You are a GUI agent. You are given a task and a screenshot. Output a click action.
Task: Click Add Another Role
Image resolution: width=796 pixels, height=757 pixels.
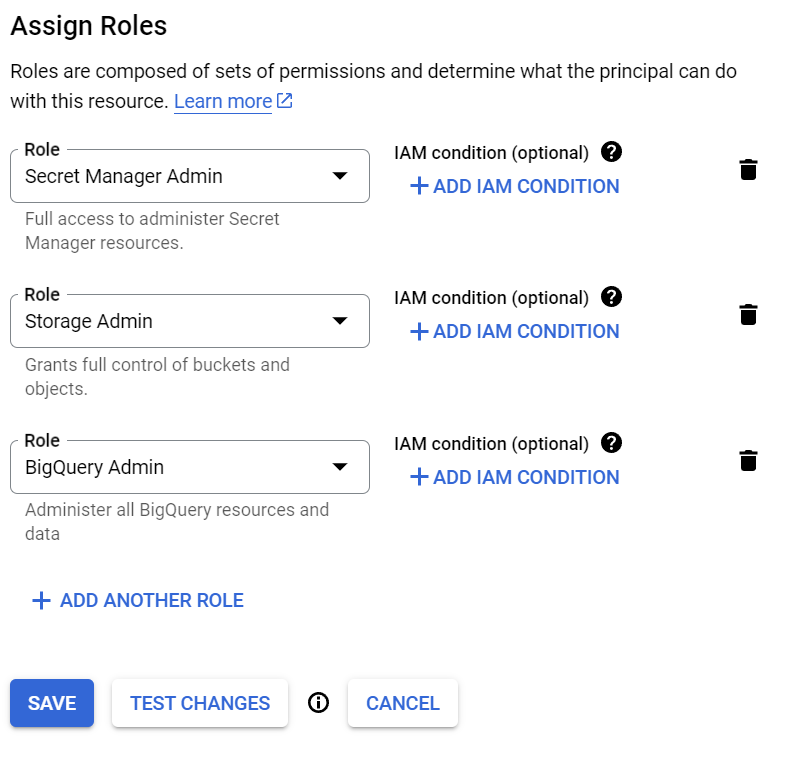138,601
